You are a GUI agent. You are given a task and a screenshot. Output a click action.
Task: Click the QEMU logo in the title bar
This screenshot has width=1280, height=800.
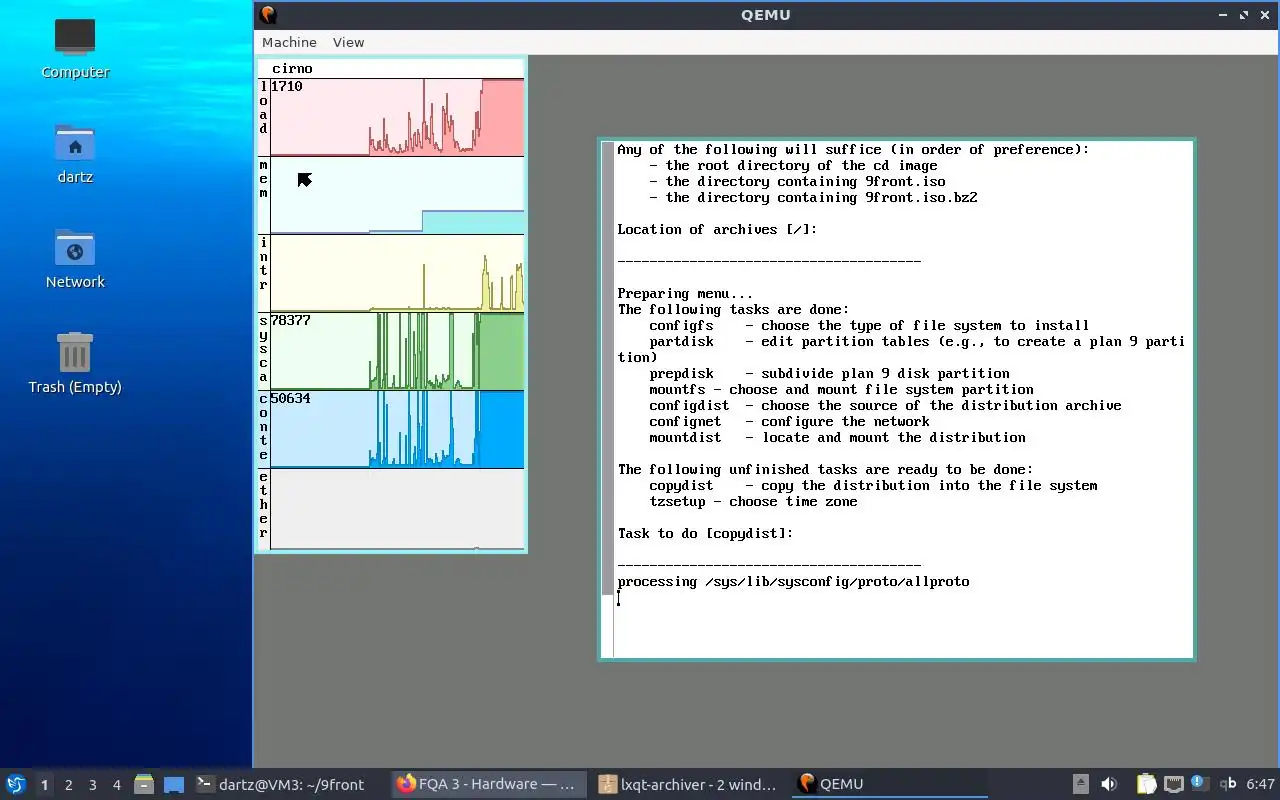(x=268, y=14)
